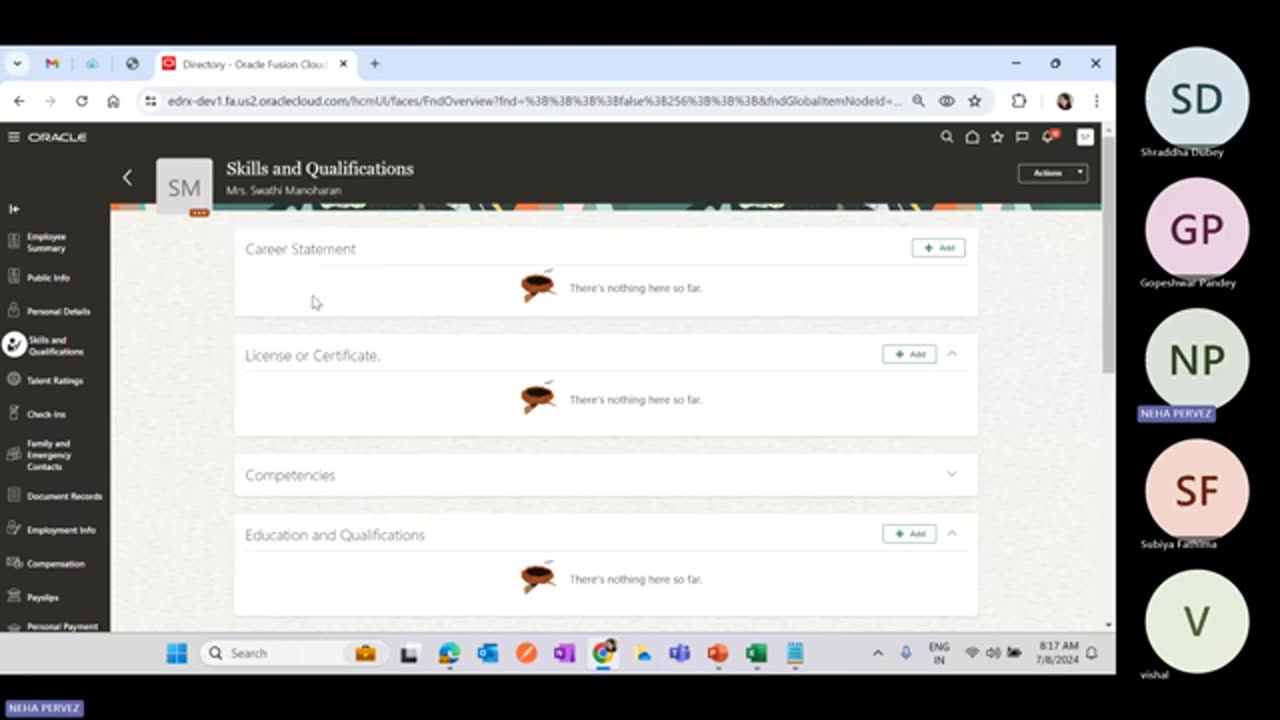Open the Actions dropdown button

coord(1052,173)
